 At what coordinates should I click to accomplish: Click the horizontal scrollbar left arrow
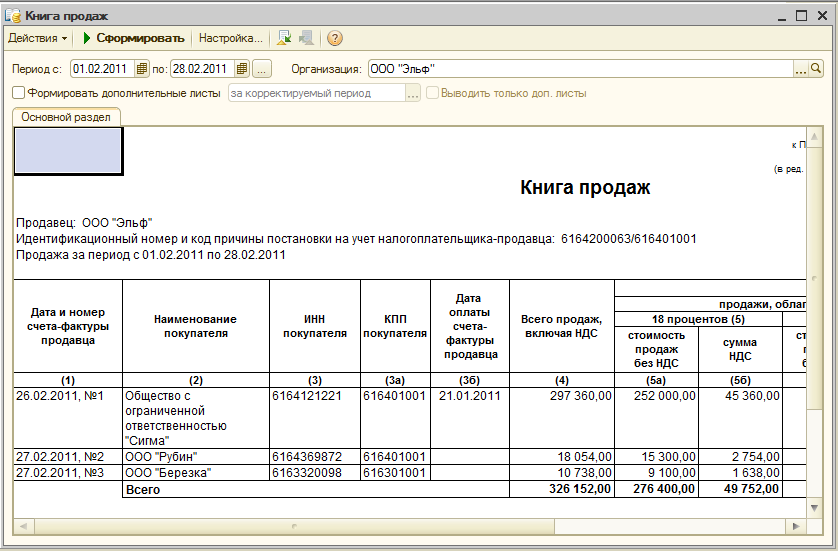click(24, 526)
